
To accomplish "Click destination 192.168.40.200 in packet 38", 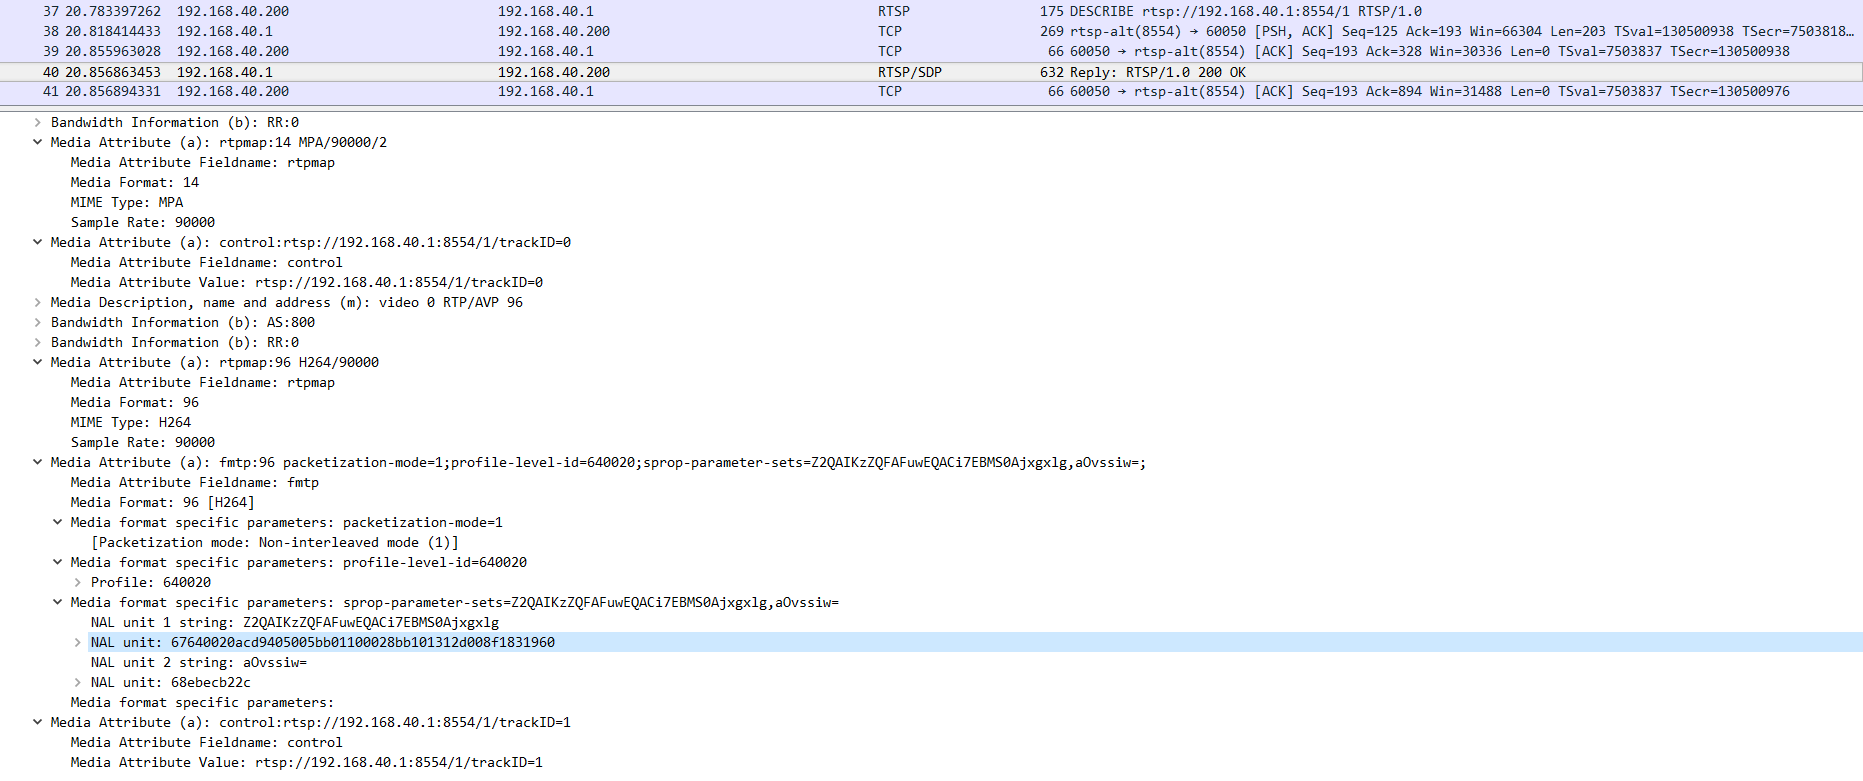I will (554, 31).
